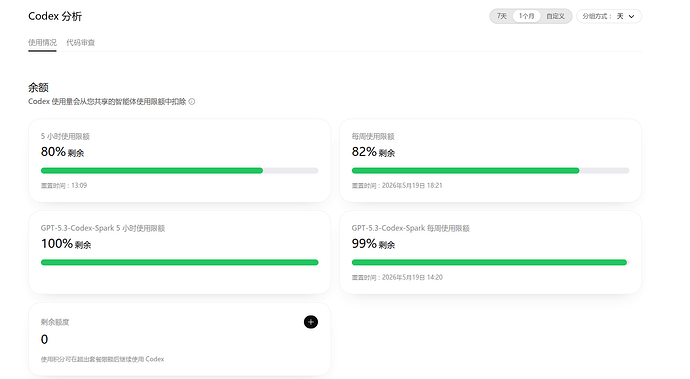Click the 剩余额度 label
This screenshot has width=690, height=379.
pos(55,322)
